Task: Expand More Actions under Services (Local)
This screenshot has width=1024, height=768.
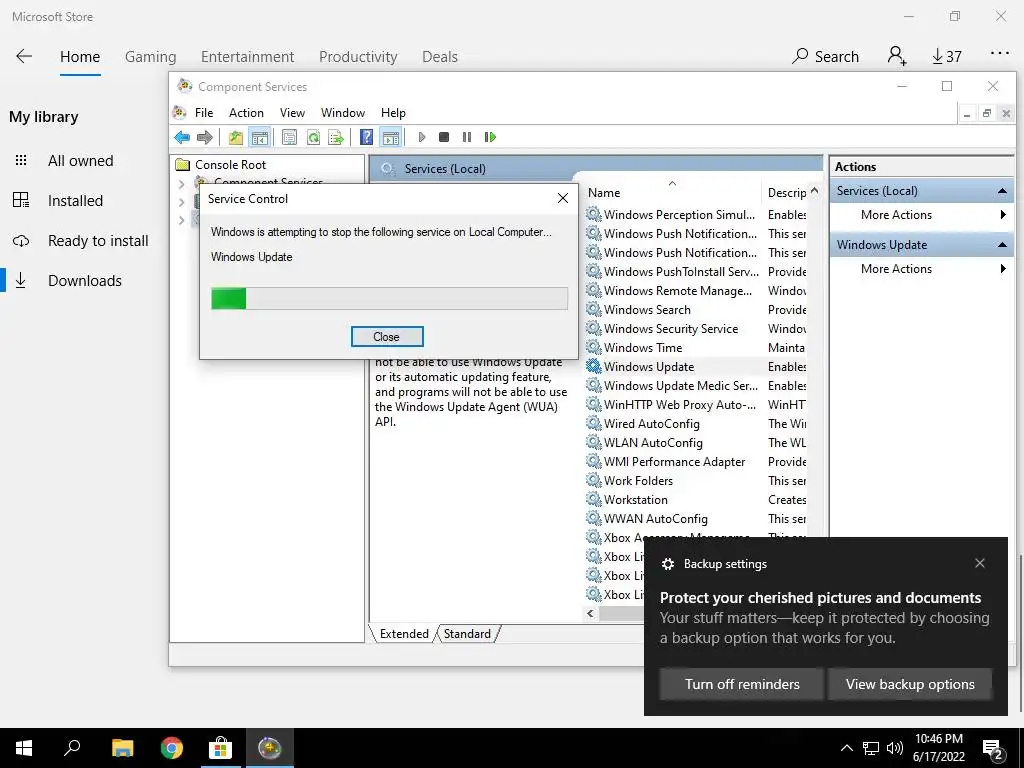Action: tap(921, 215)
